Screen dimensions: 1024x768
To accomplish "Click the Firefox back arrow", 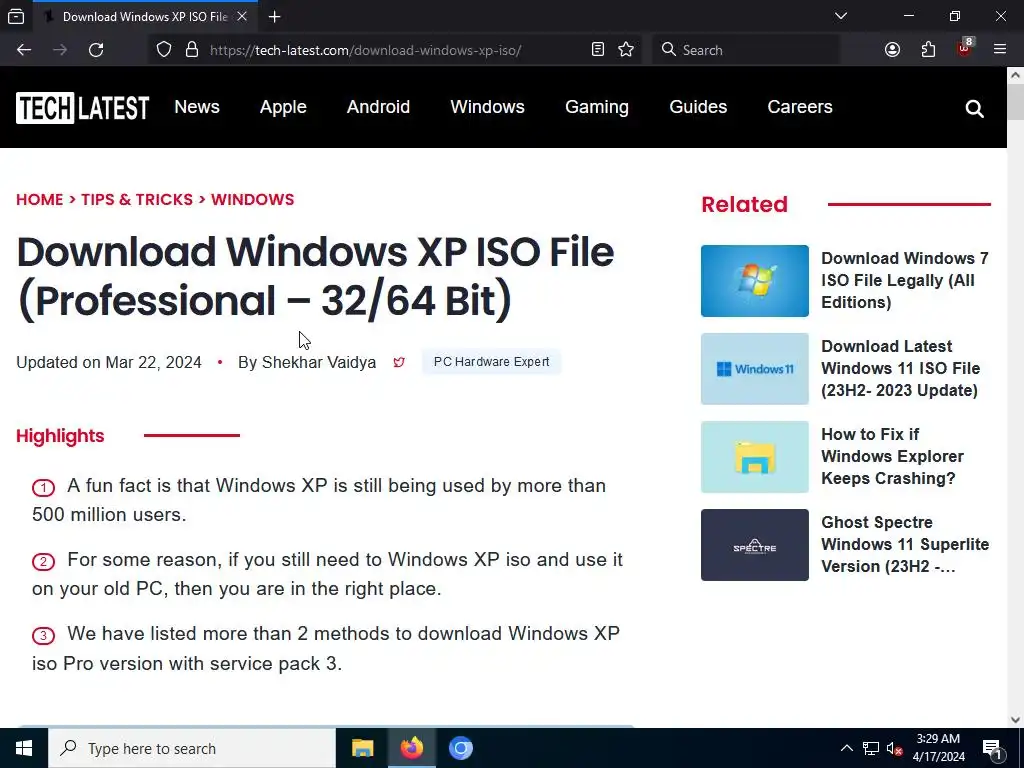I will coord(24,50).
